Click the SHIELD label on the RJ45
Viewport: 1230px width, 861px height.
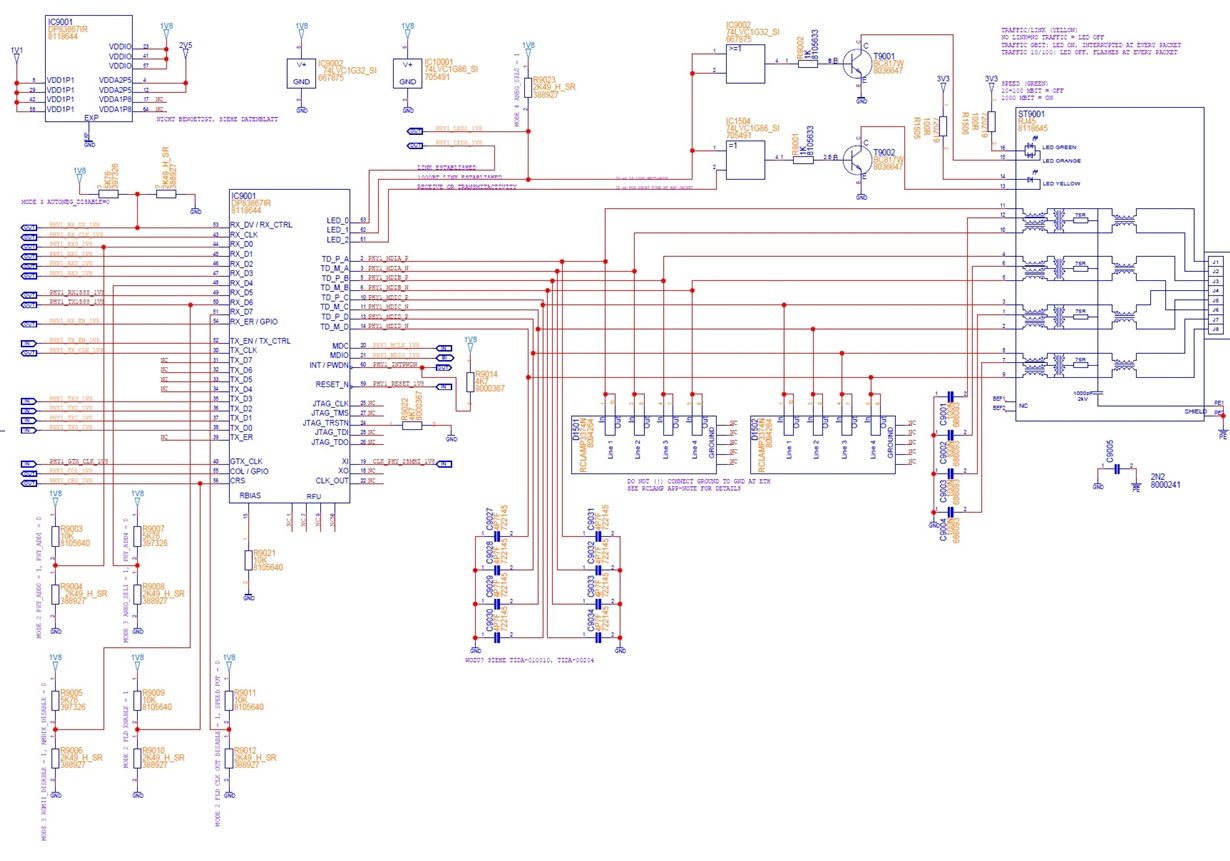[x=1196, y=411]
